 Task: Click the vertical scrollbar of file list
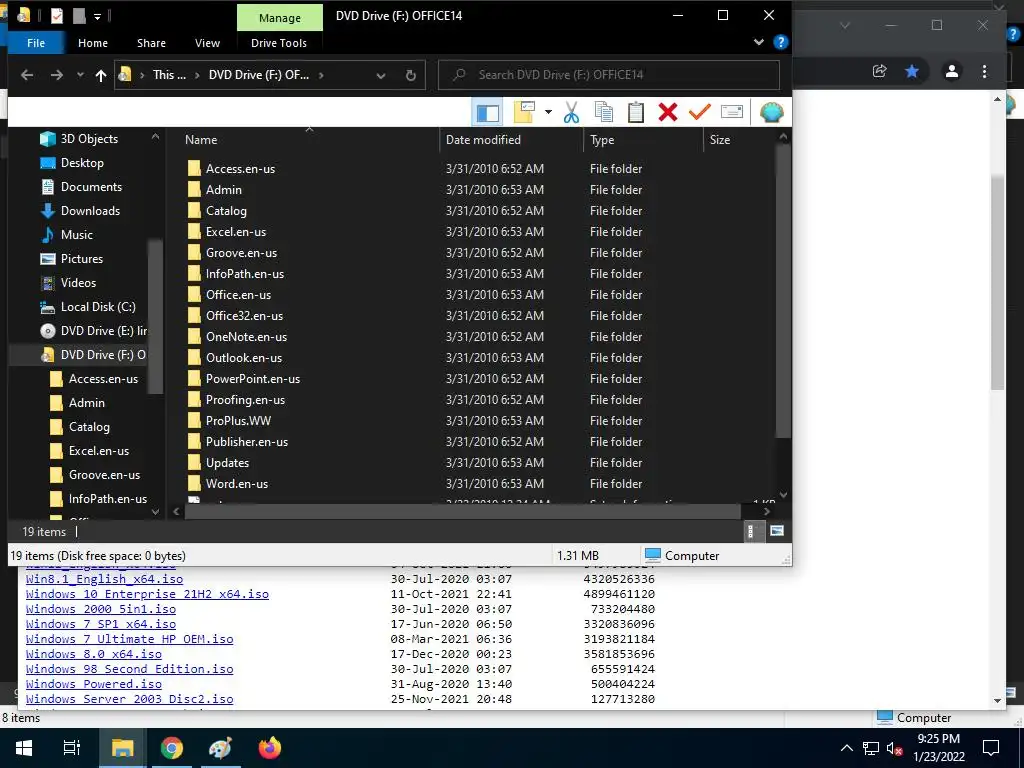(783, 291)
